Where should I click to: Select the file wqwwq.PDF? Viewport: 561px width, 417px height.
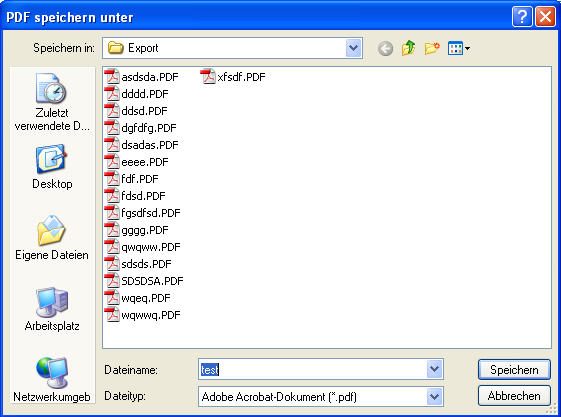coord(142,315)
